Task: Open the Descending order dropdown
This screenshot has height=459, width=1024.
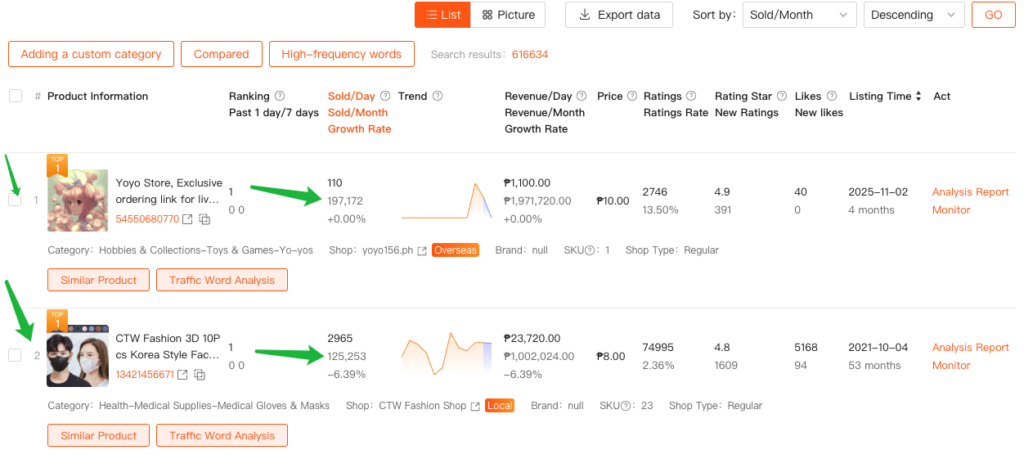Action: tap(914, 15)
